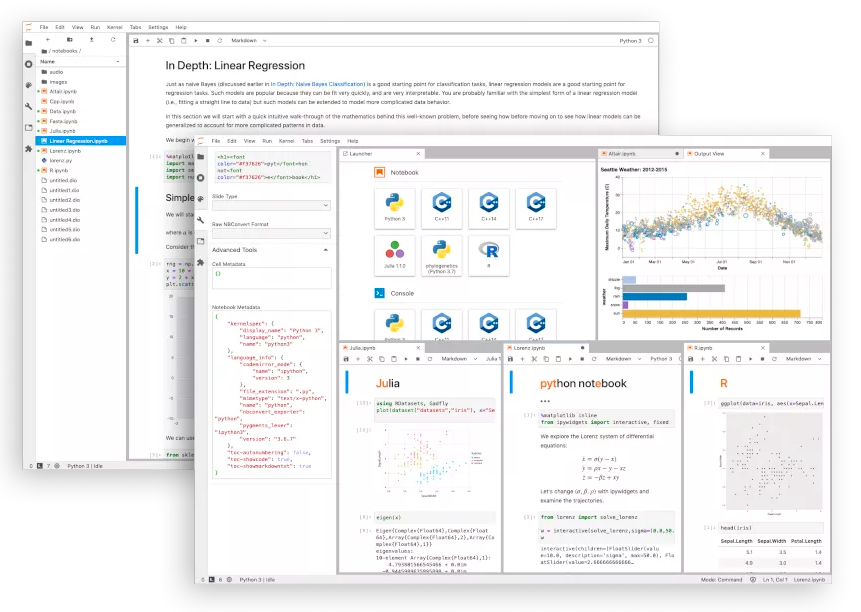Copy the selected cell in Lorenz.ipynb toolbar
Screen dimensions: 861x612
(546, 359)
